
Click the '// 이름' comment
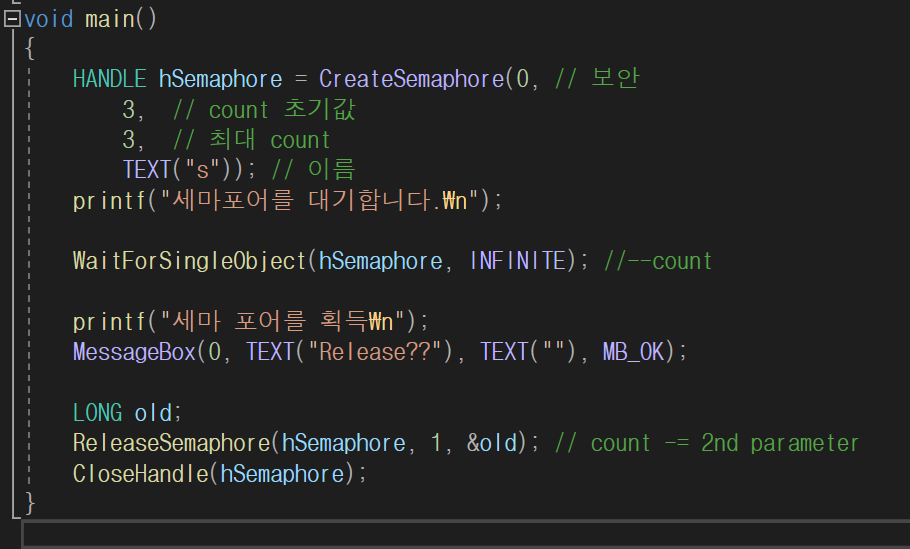coord(313,169)
